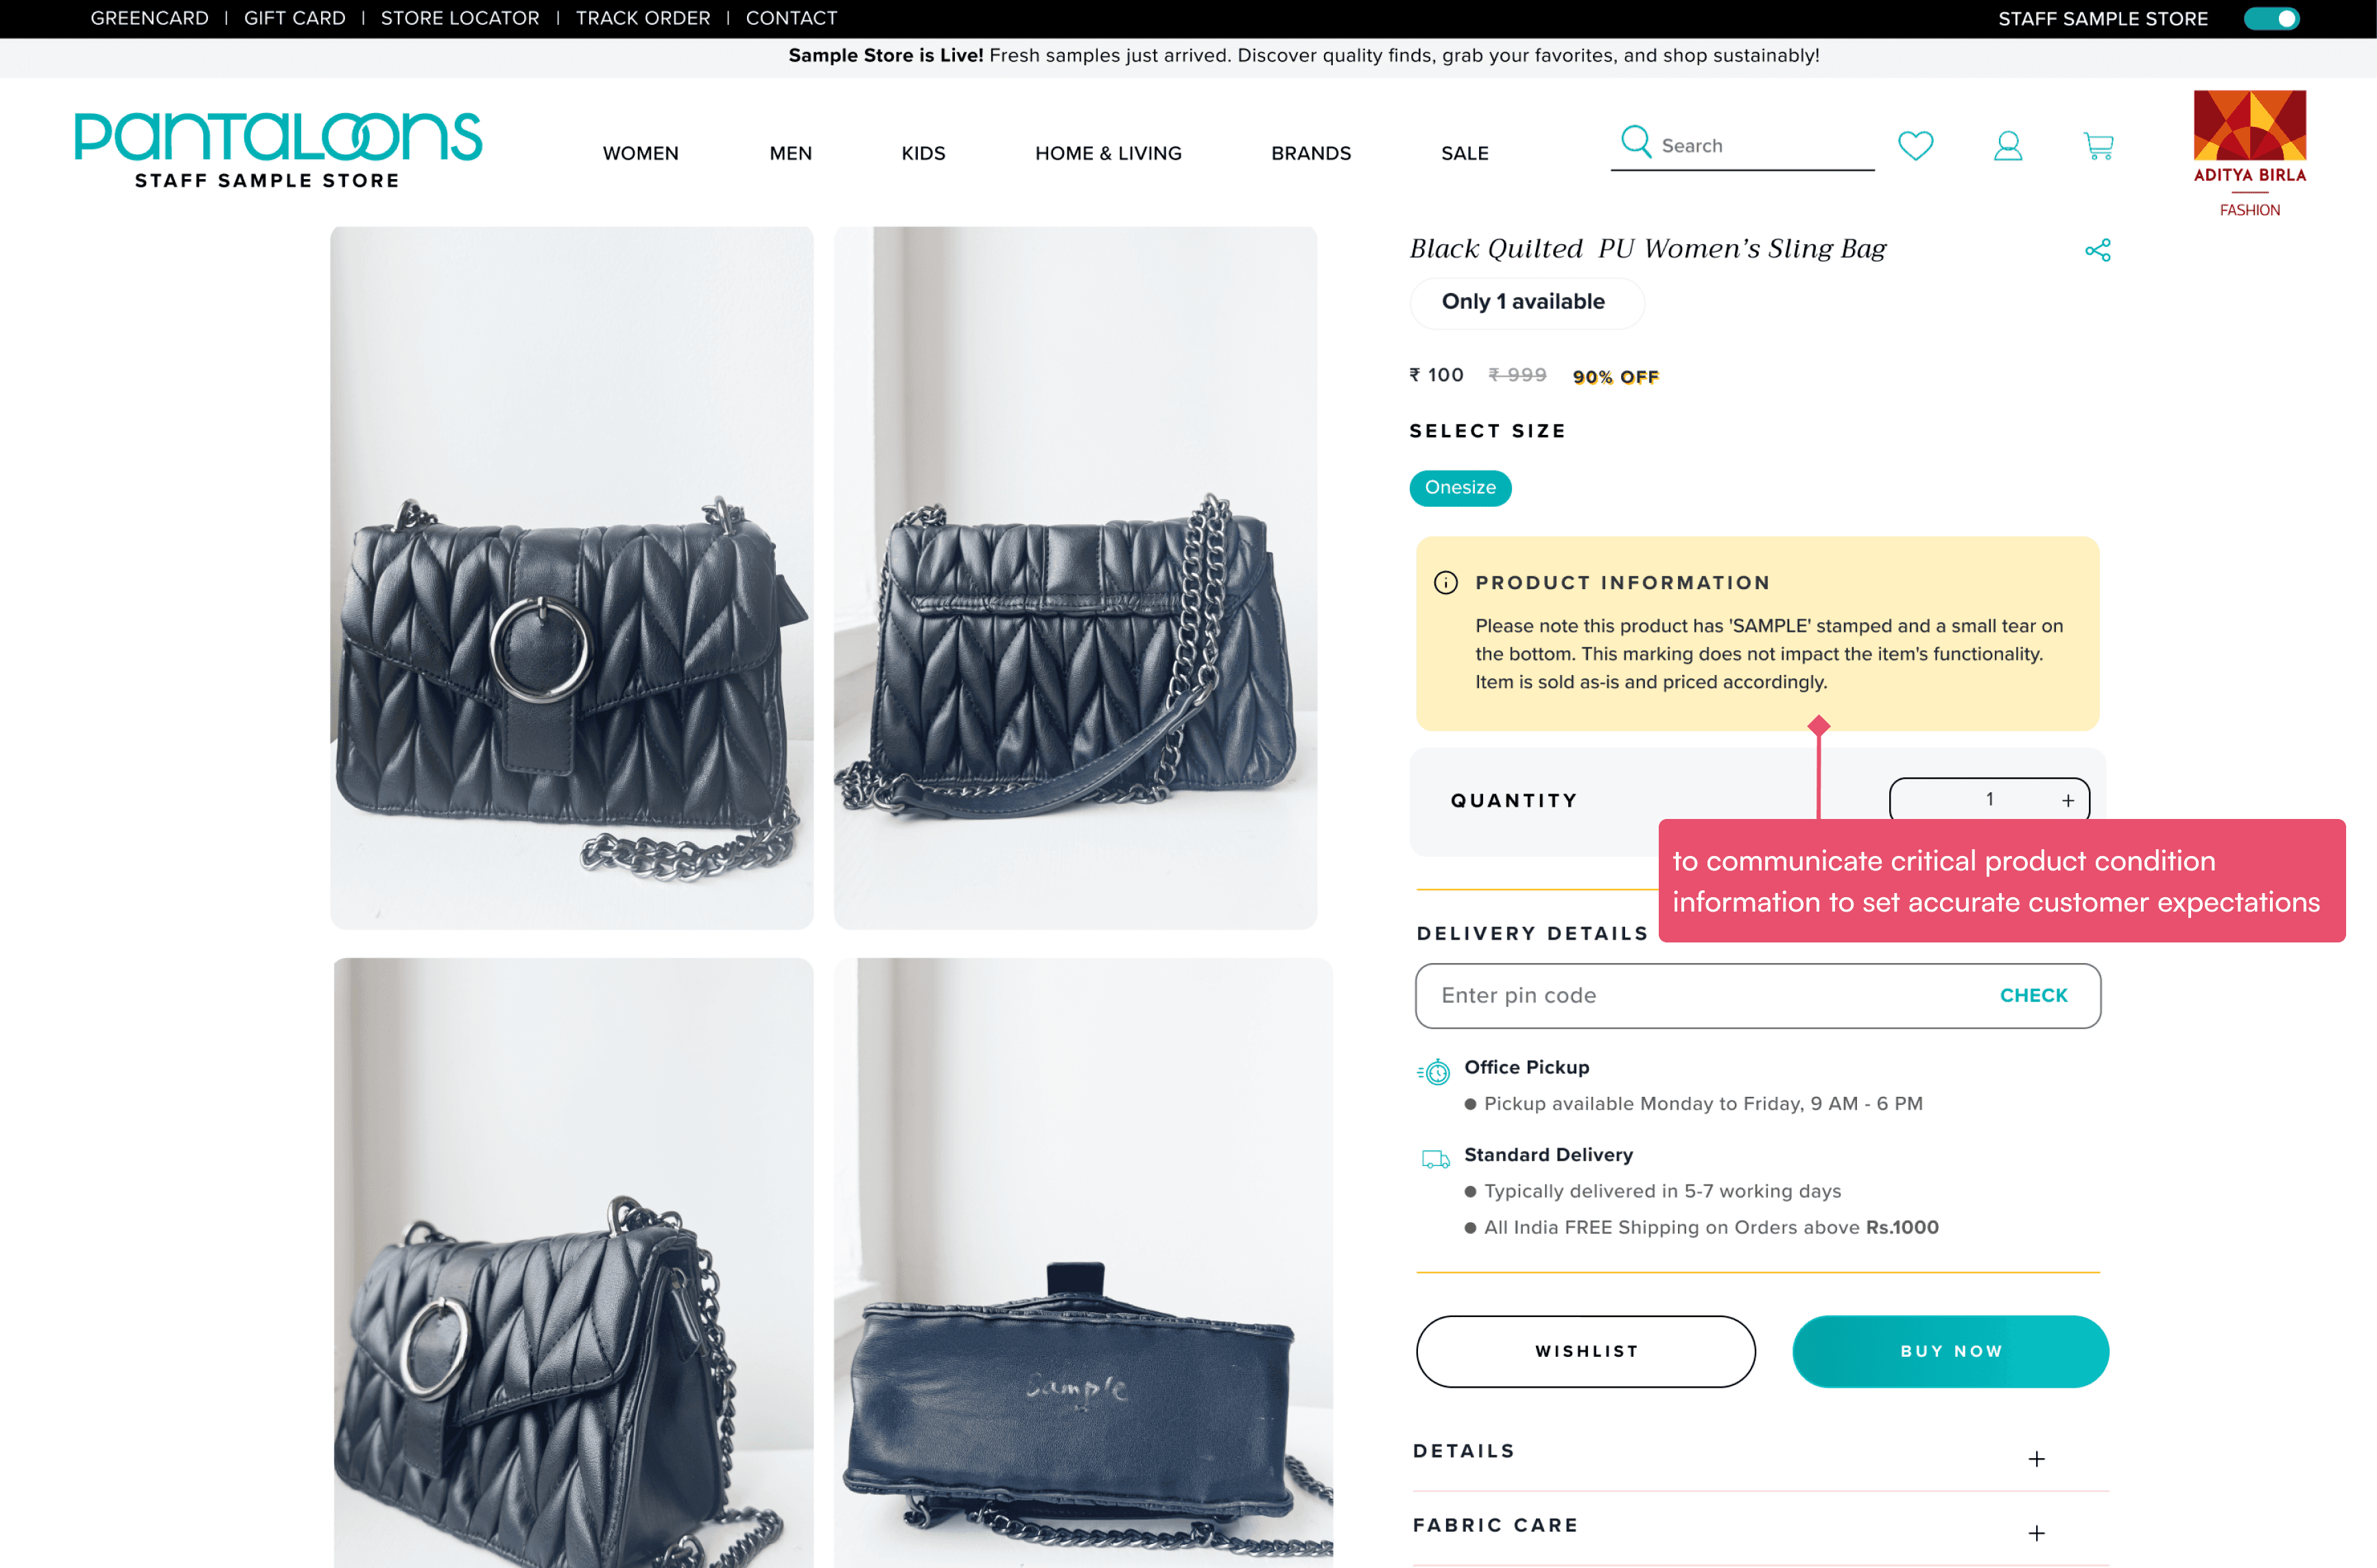Open the Brands menu
2377x1568 pixels.
click(x=1310, y=153)
